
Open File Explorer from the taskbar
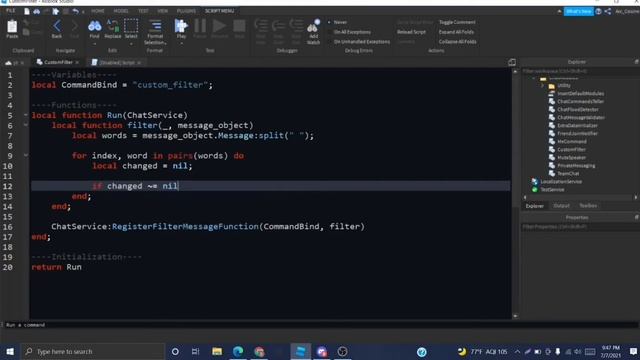[x=217, y=351]
